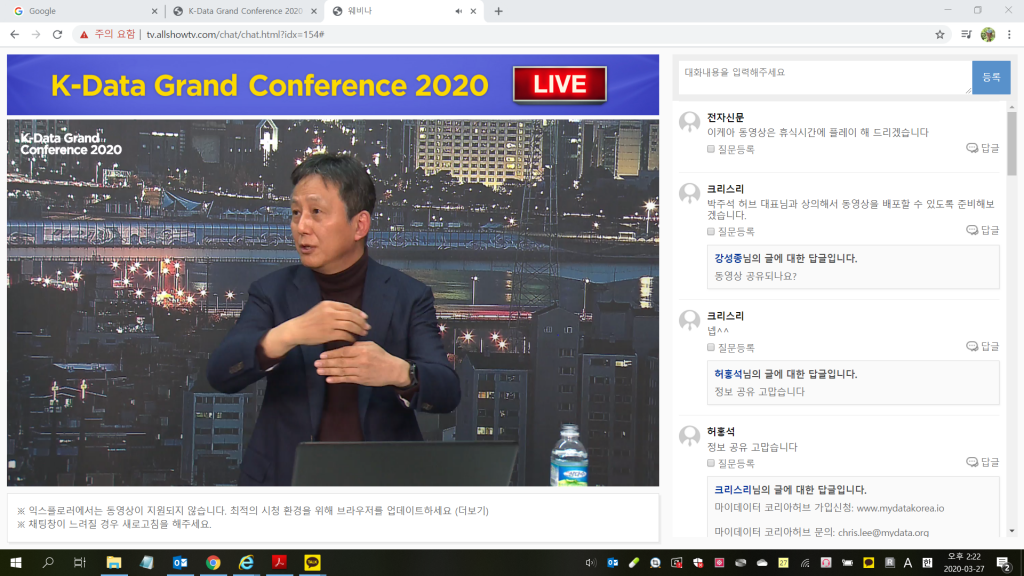Screen dimensions: 1024x576
Task: Check 질문등록 under 전자신문's message
Action: (711, 150)
